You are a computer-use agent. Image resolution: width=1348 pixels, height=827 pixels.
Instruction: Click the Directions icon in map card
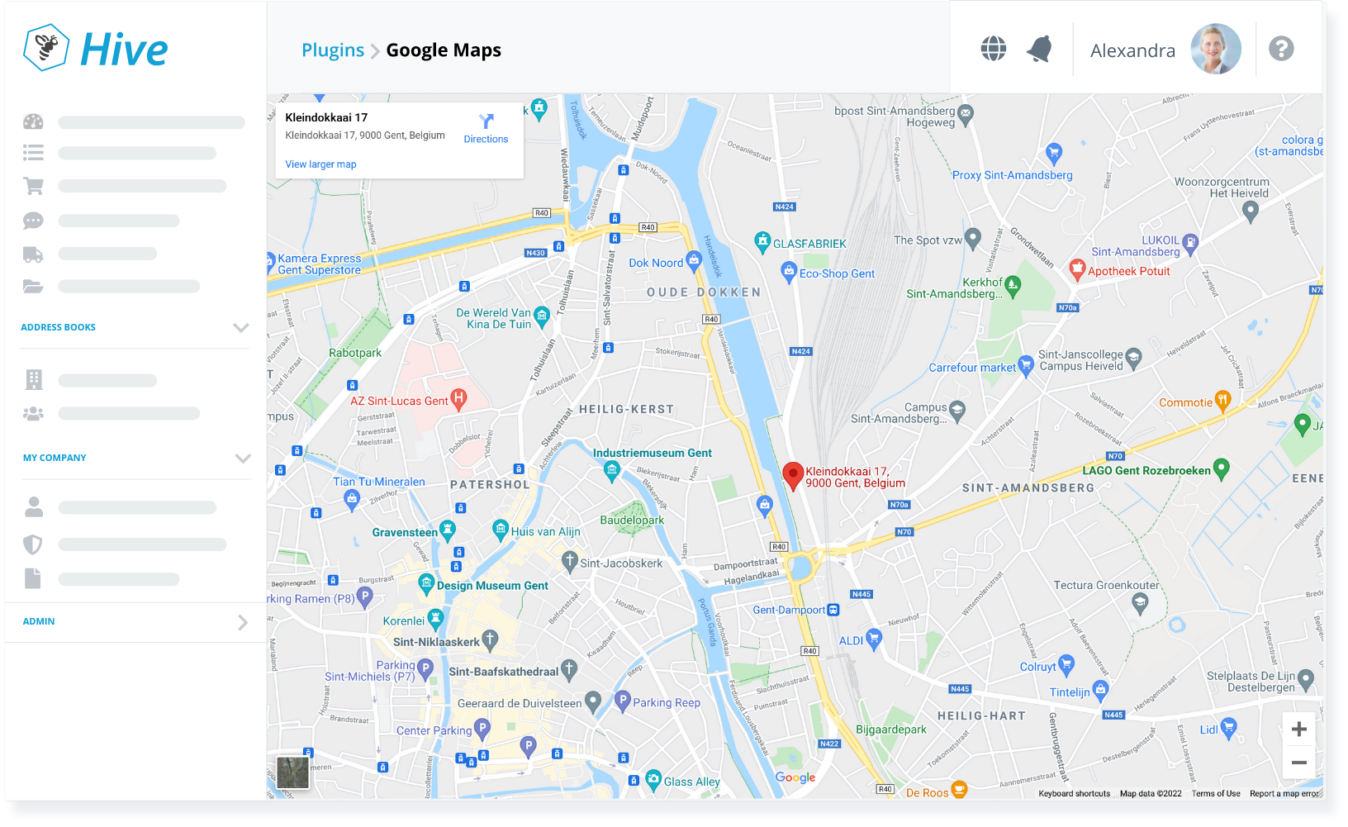486,128
